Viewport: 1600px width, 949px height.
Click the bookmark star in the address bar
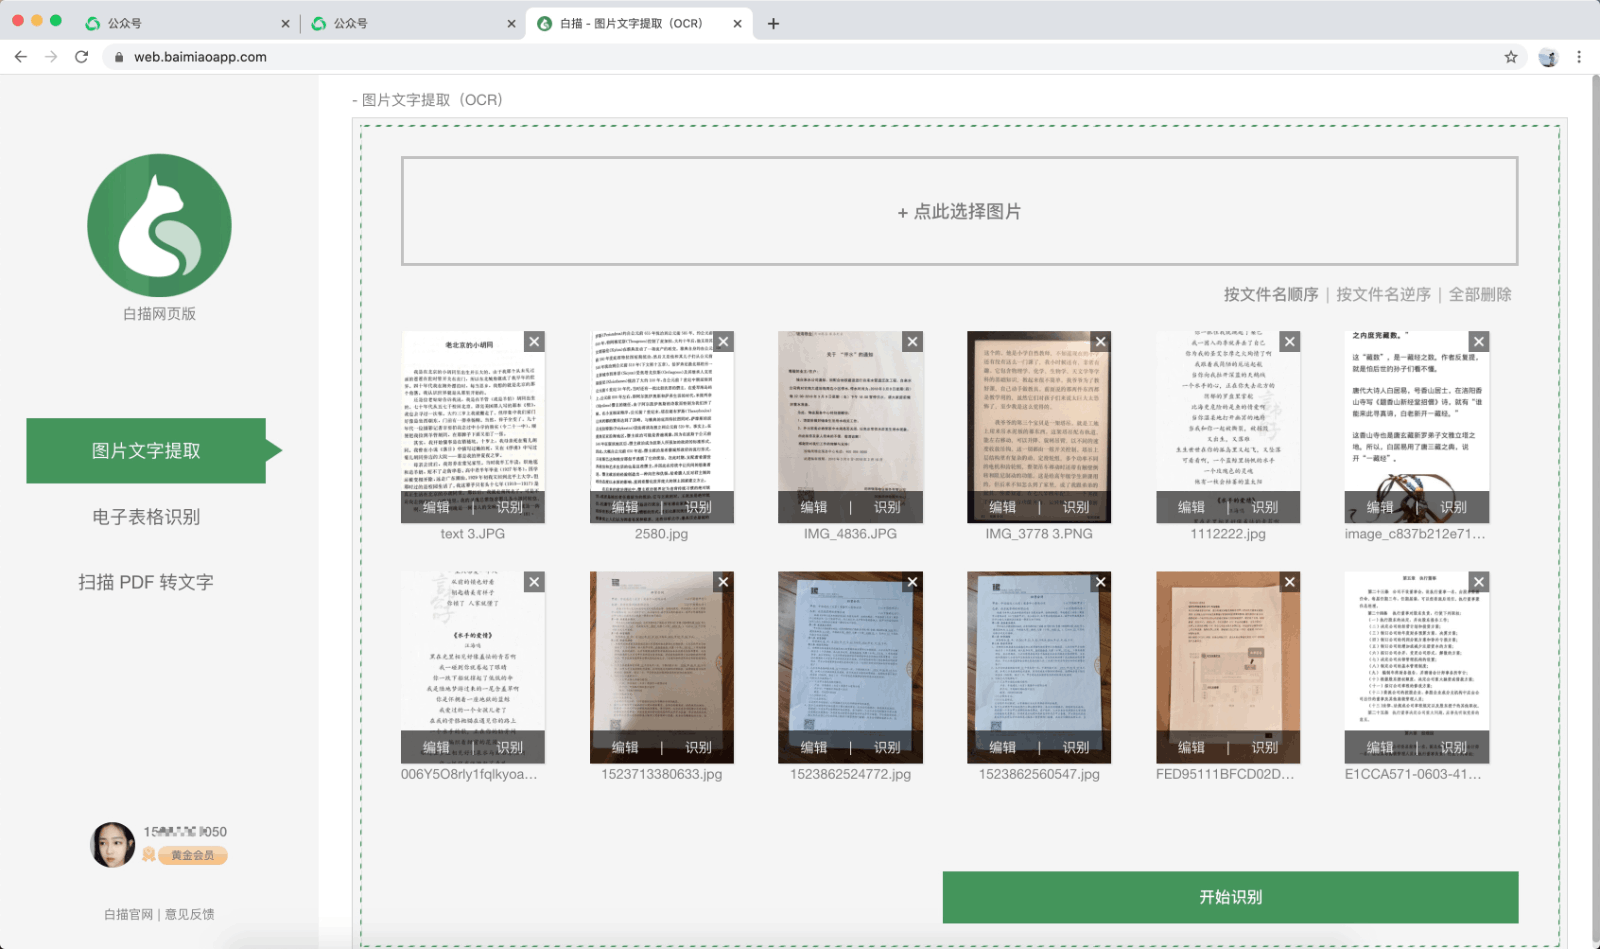(1512, 57)
